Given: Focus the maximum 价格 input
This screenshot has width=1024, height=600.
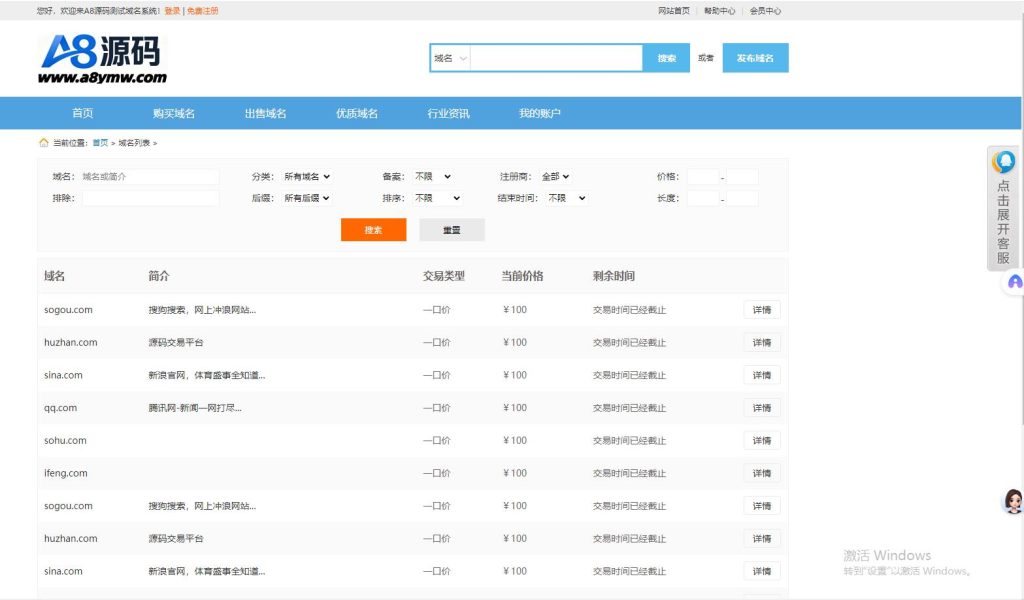Looking at the screenshot, I should click(x=742, y=176).
